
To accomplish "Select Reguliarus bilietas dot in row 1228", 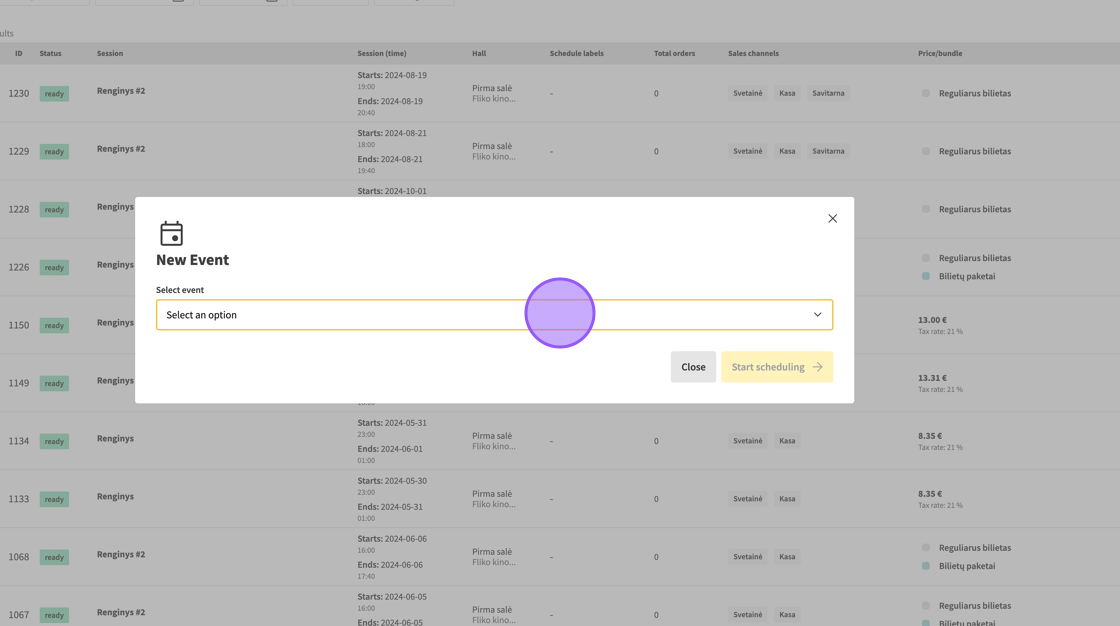I will [926, 209].
